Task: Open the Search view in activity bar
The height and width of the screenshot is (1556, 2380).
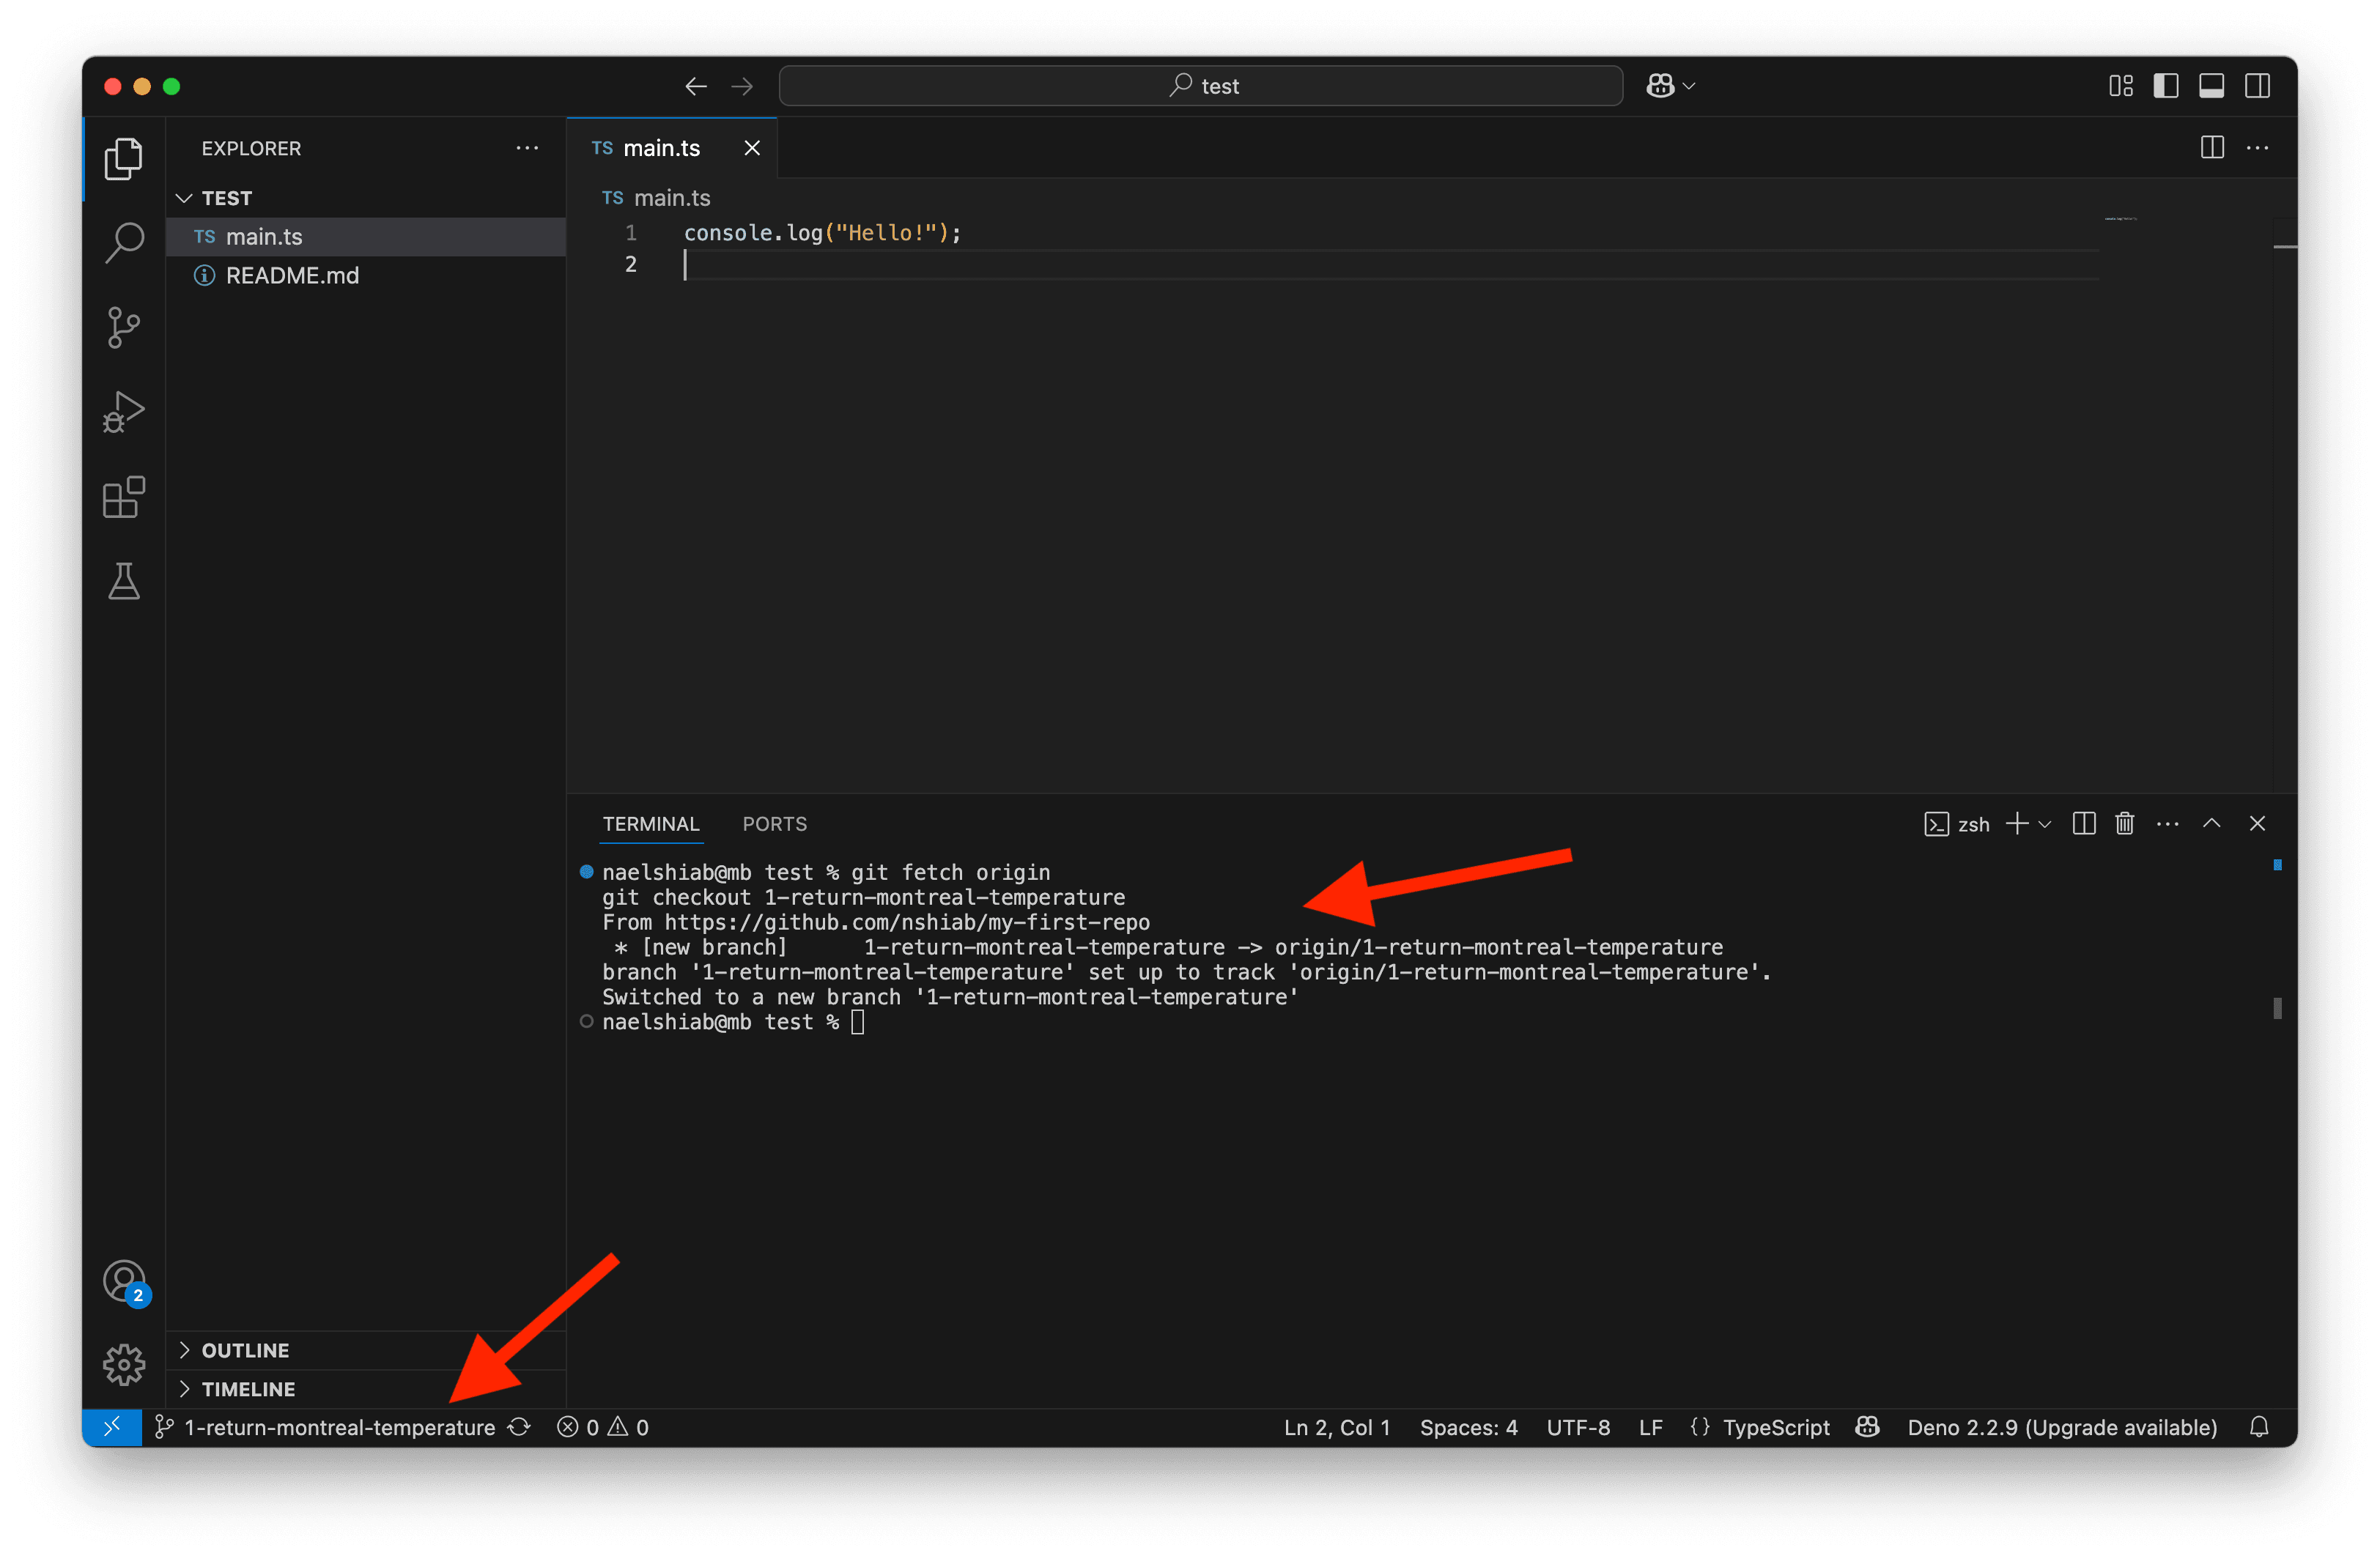Action: pyautogui.click(x=124, y=242)
